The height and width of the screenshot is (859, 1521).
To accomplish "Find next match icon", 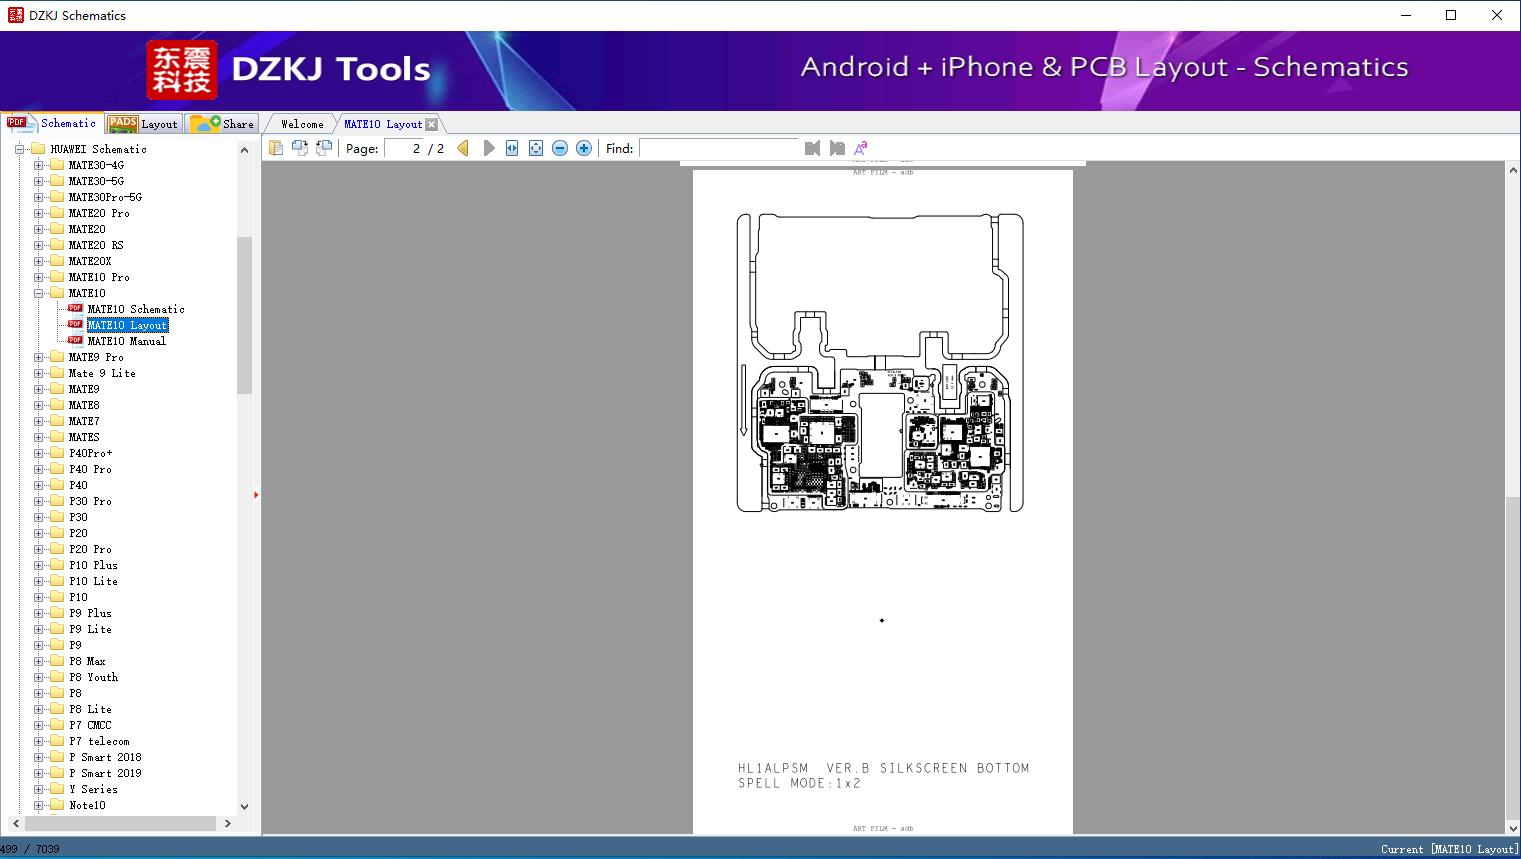I will tap(837, 148).
